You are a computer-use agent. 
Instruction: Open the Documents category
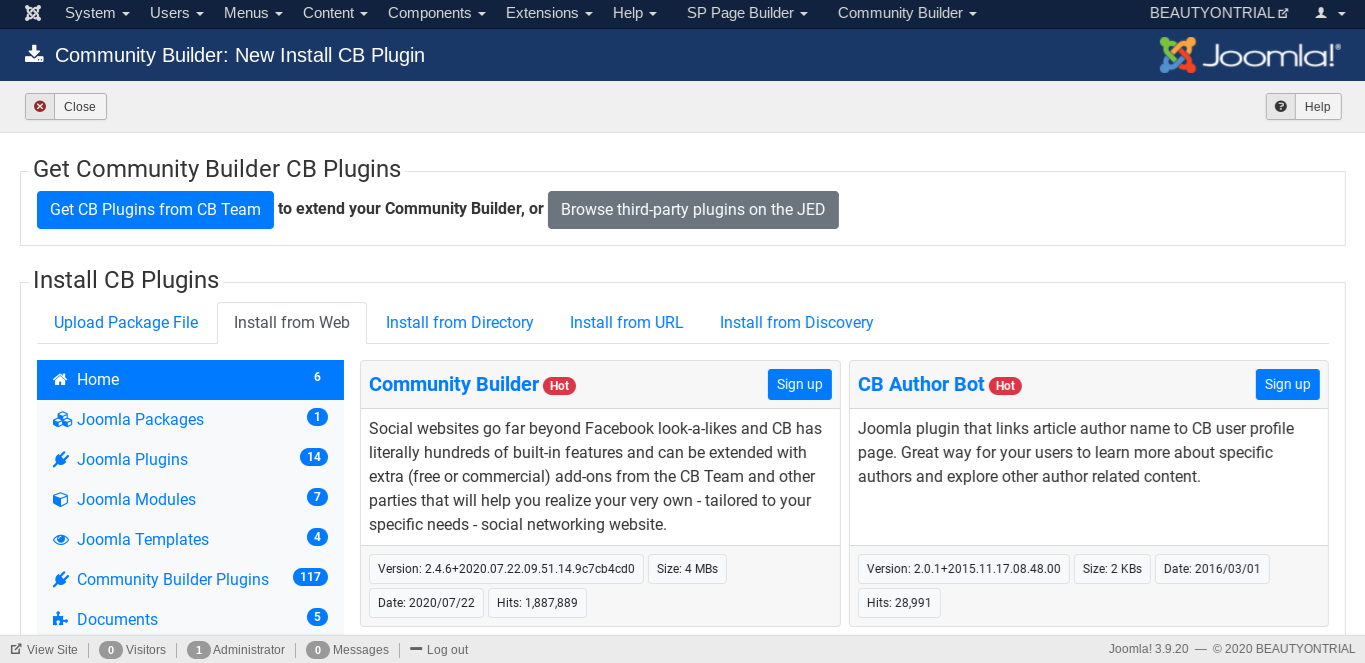pyautogui.click(x=190, y=619)
